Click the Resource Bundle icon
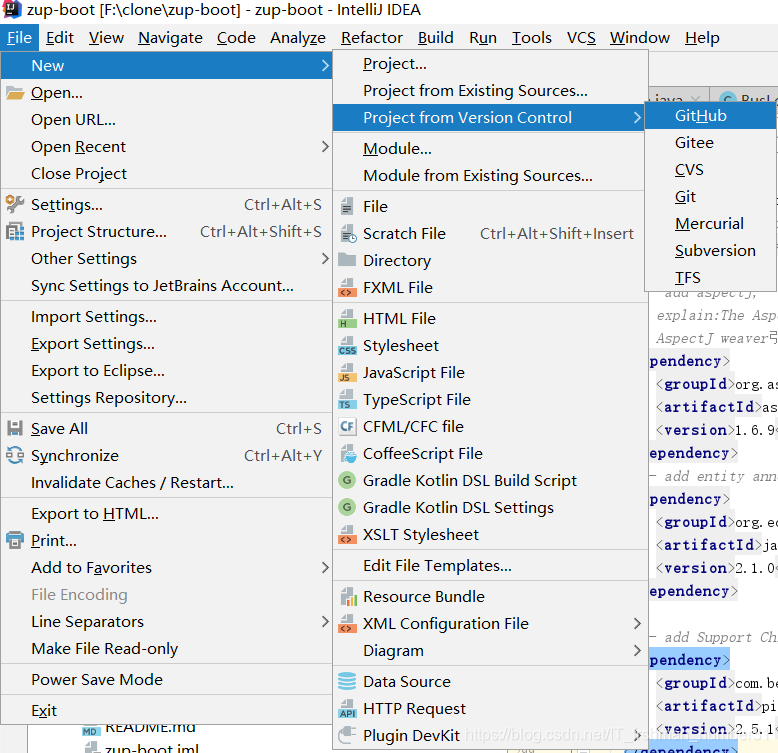The width and height of the screenshot is (778, 753). click(x=349, y=596)
